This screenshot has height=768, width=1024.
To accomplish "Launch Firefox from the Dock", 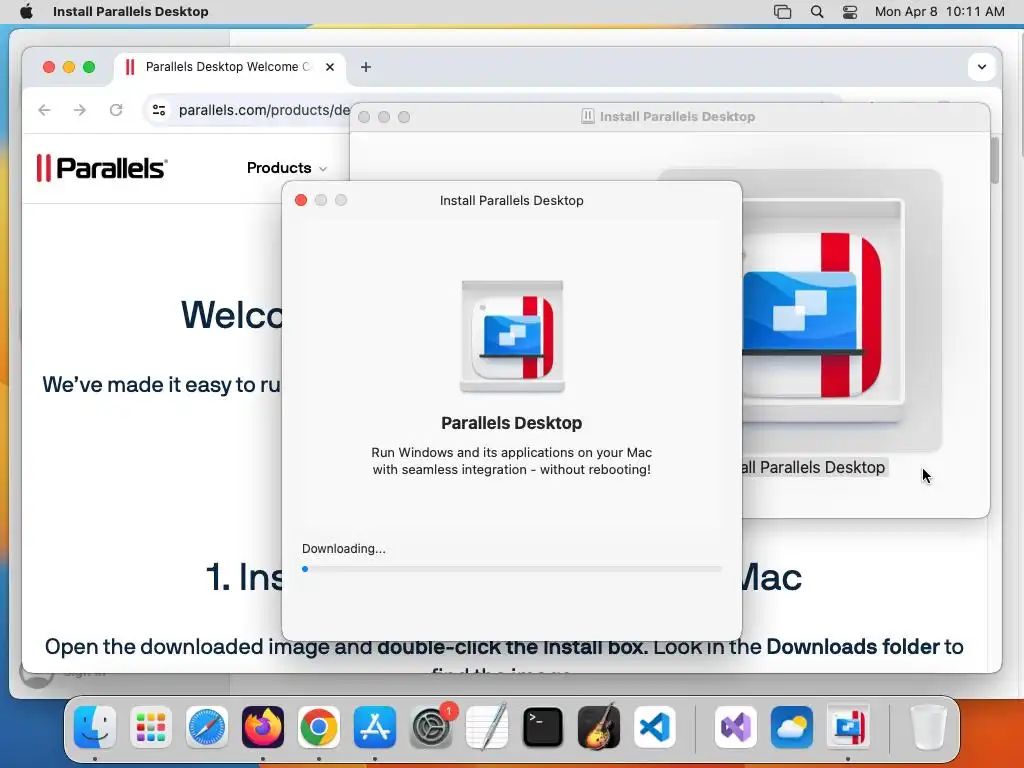I will coord(263,727).
